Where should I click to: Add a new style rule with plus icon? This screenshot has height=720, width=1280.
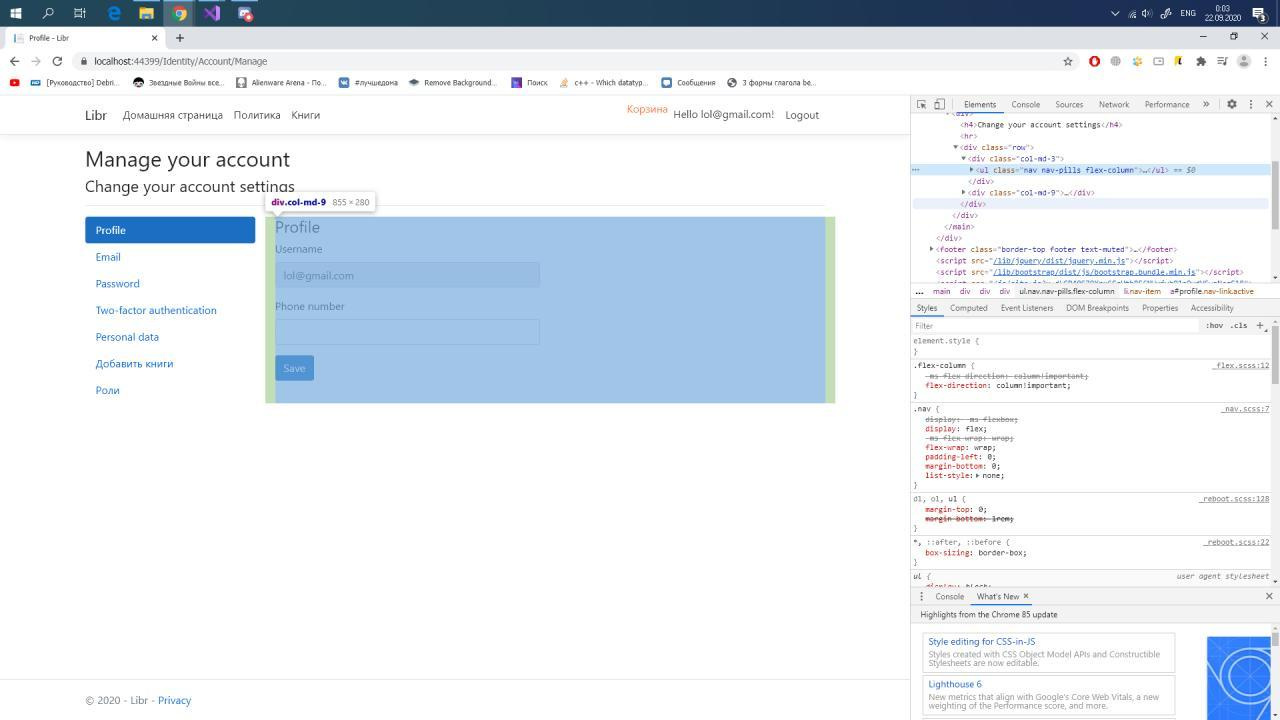(x=1260, y=325)
